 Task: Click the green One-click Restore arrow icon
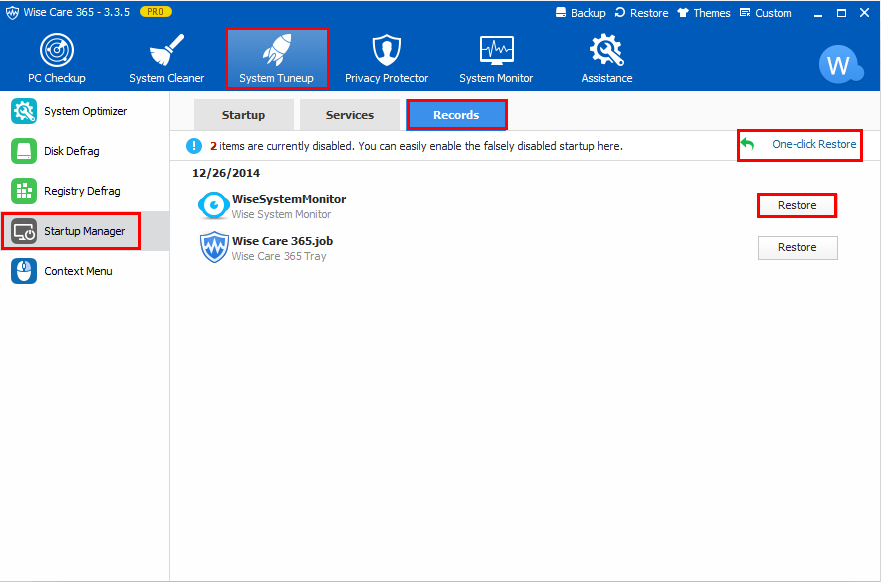point(747,144)
